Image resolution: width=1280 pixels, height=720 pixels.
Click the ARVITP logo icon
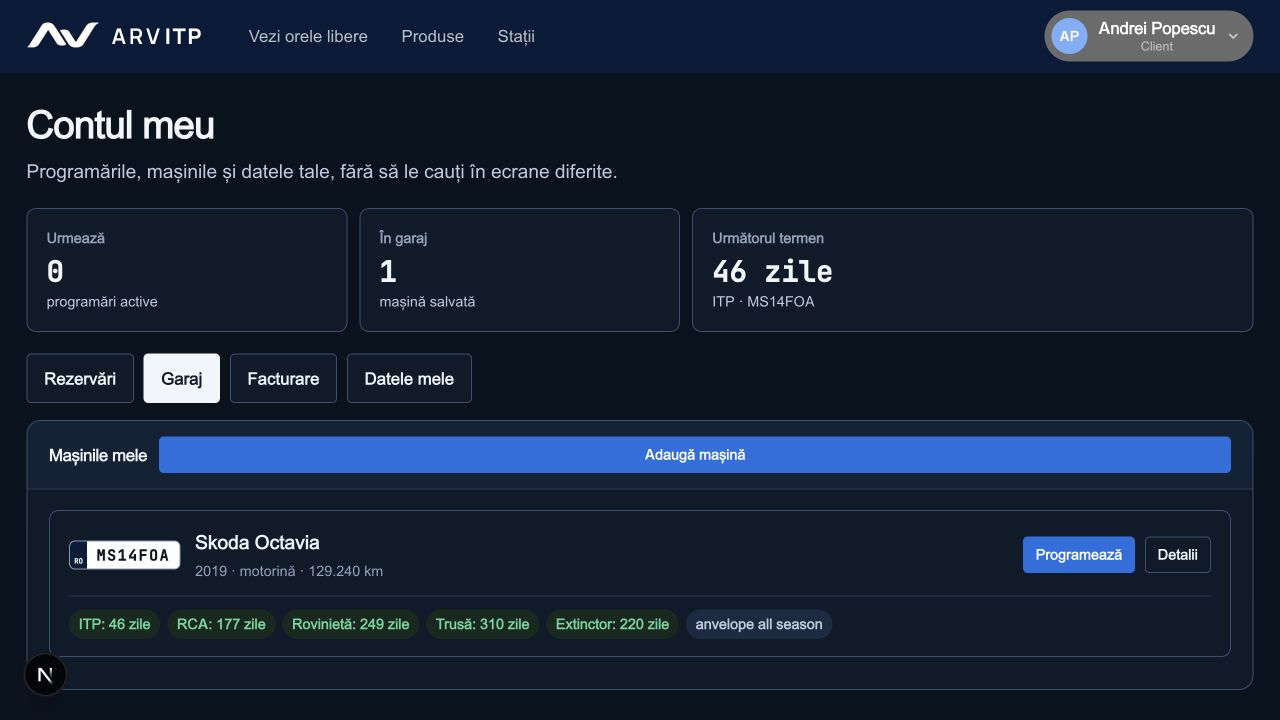(x=62, y=36)
